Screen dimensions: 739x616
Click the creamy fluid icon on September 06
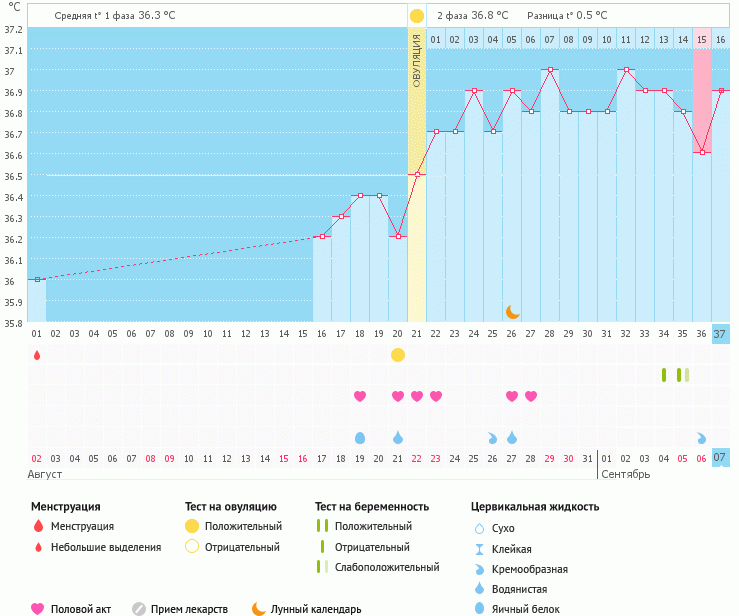[701, 438]
